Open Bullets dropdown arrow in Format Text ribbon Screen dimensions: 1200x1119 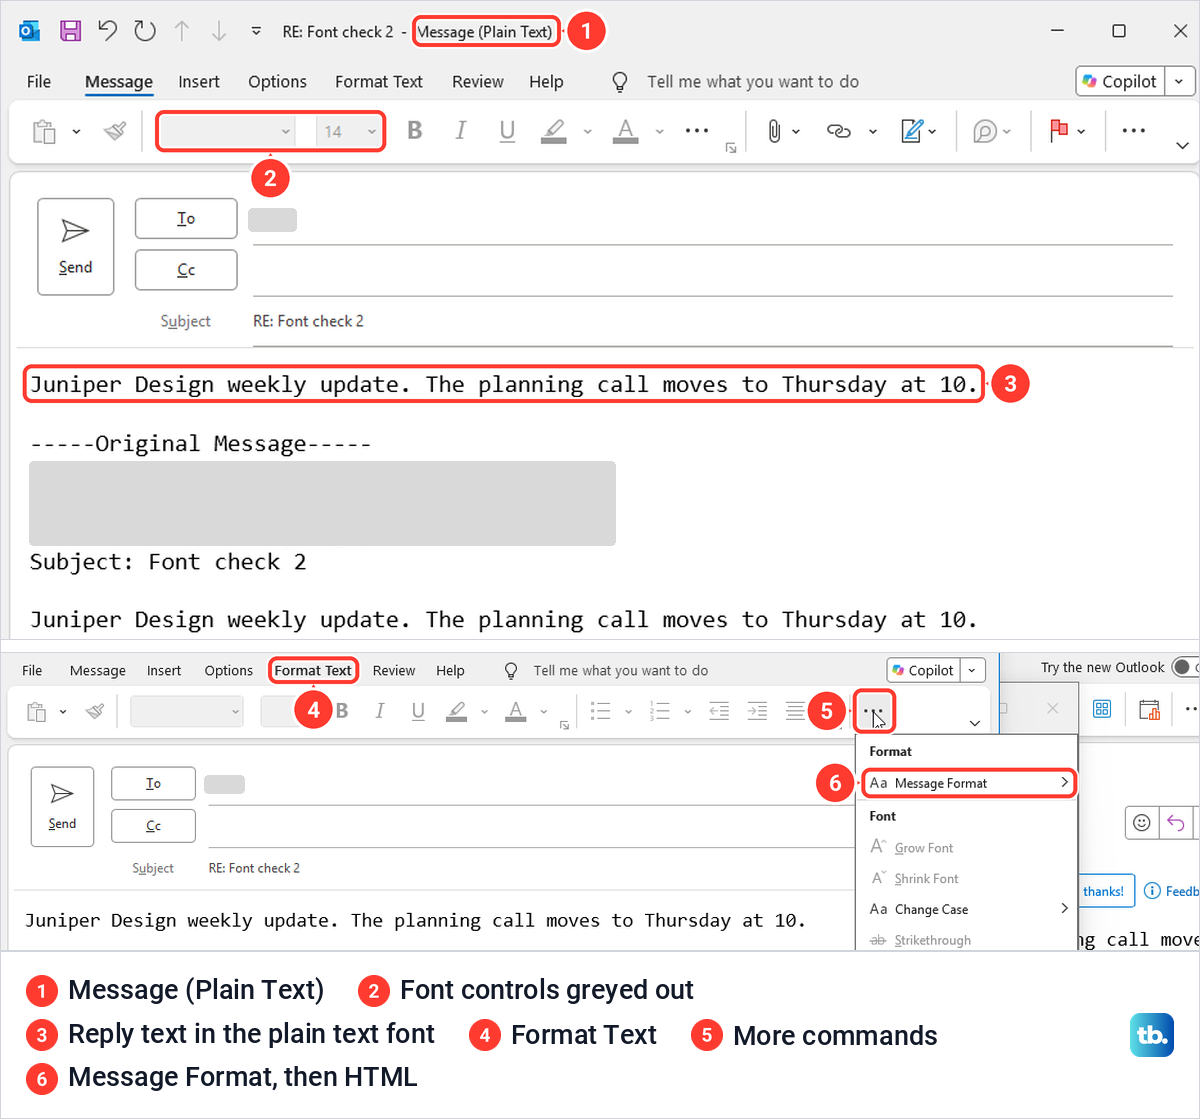(628, 711)
